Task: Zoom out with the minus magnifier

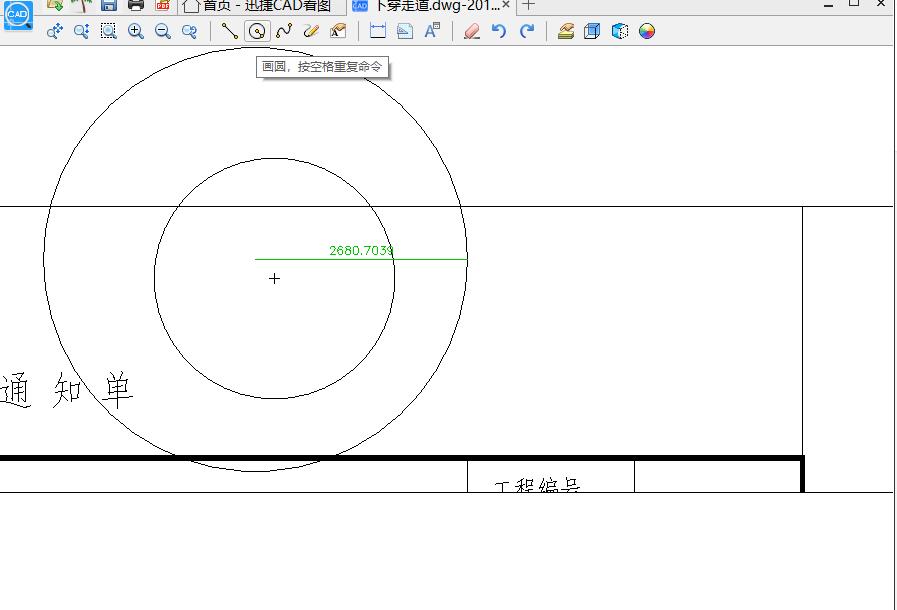Action: [x=162, y=31]
